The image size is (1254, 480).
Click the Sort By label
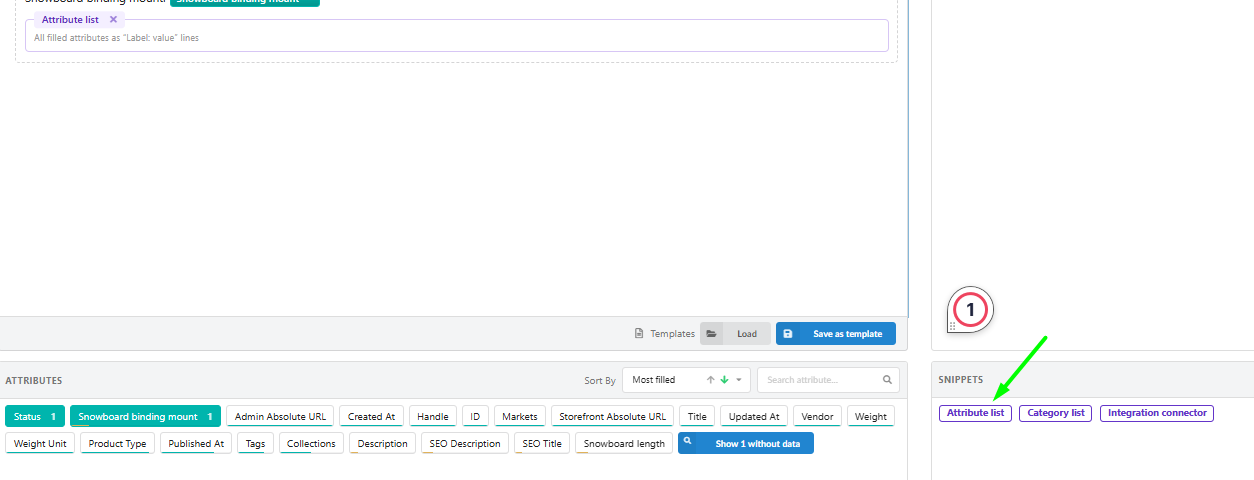600,381
